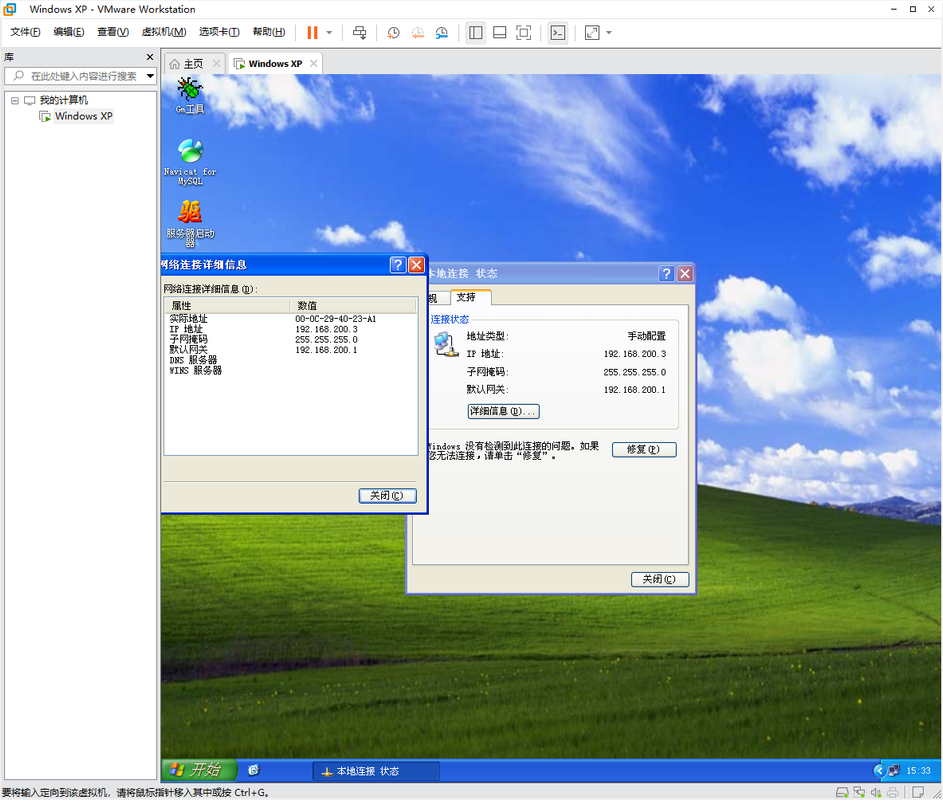943x800 pixels.
Task: Click the XP clock showing 15:33
Action: tap(918, 771)
